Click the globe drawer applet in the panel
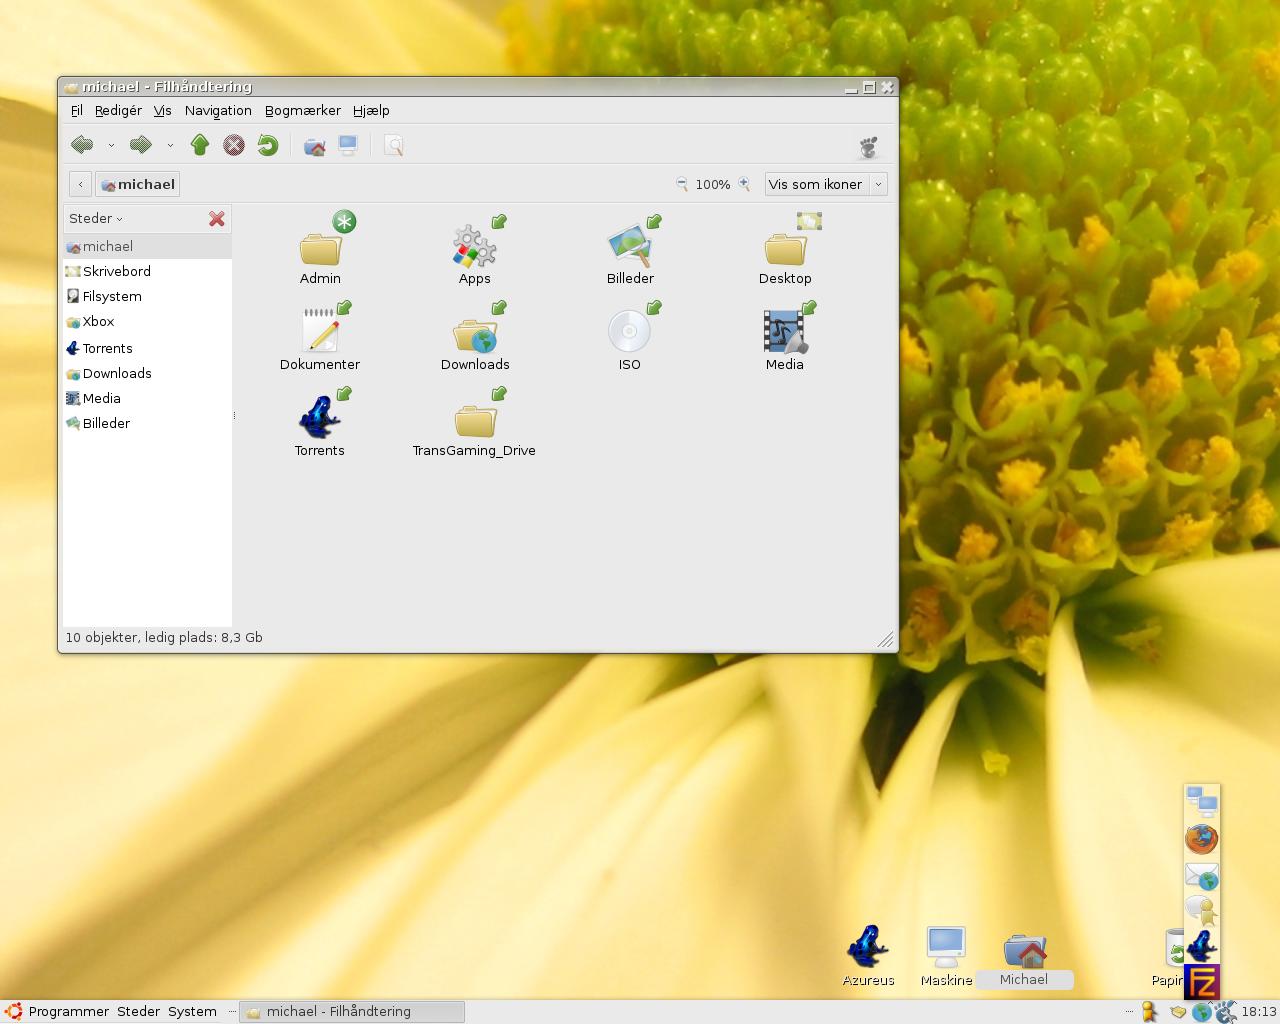Viewport: 1280px width, 1024px height. [1202, 1011]
